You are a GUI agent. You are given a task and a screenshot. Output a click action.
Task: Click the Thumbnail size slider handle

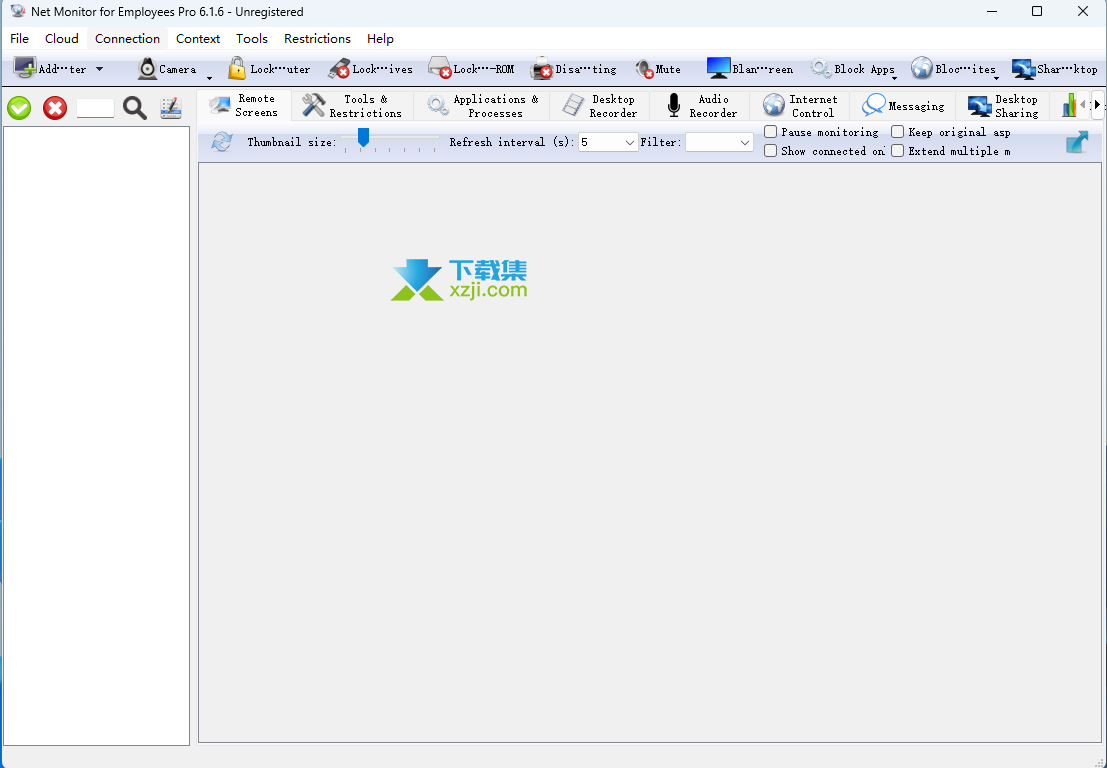click(x=363, y=137)
